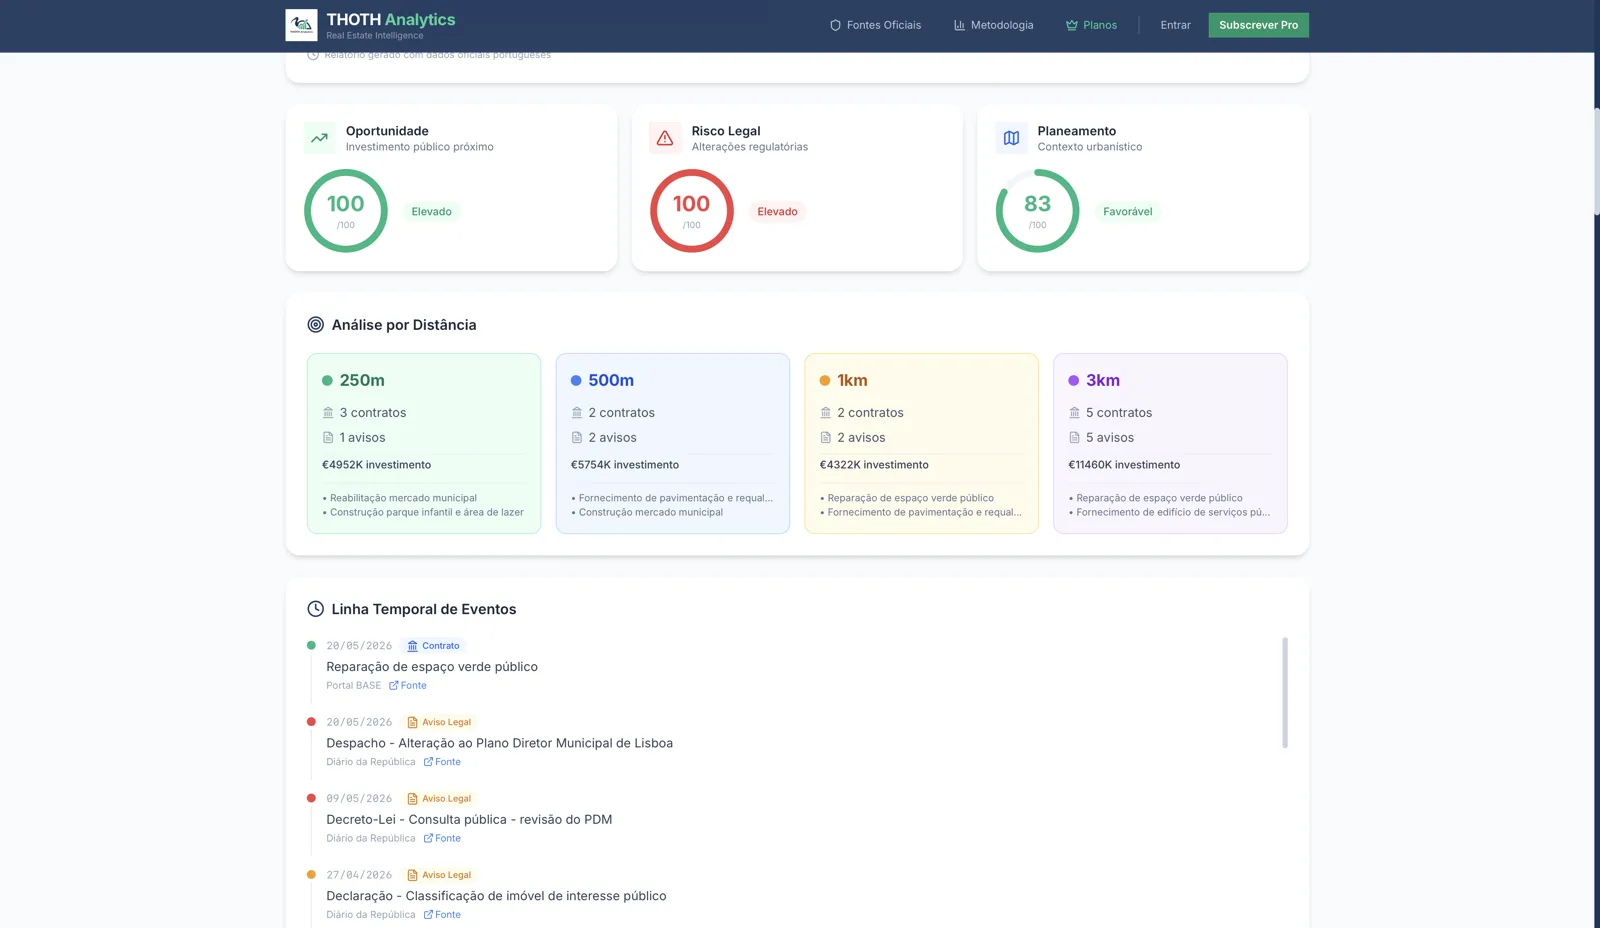Image resolution: width=1600 pixels, height=928 pixels.
Task: Click the shield icon beside Fontes Oficiais
Action: click(x=835, y=25)
